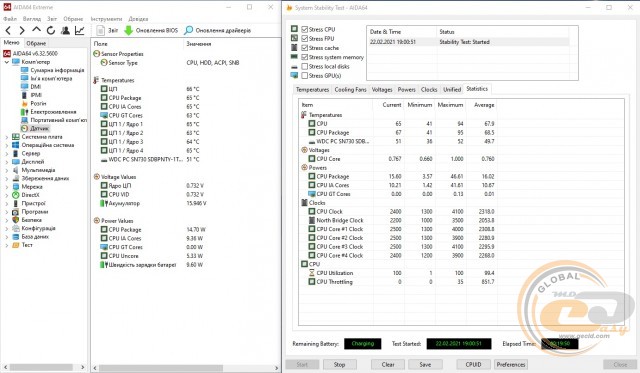The height and width of the screenshot is (373, 640).
Task: Open the IPMI tree entry
Action: click(36, 95)
